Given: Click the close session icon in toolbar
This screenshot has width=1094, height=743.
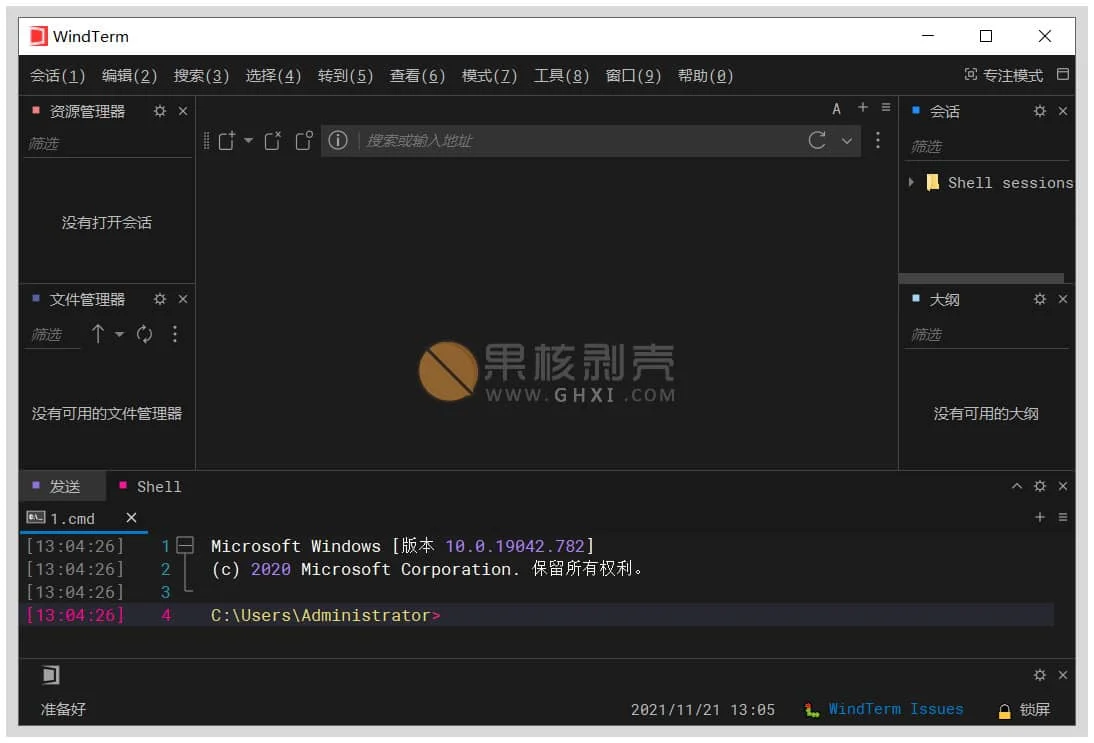Looking at the screenshot, I should coord(273,140).
